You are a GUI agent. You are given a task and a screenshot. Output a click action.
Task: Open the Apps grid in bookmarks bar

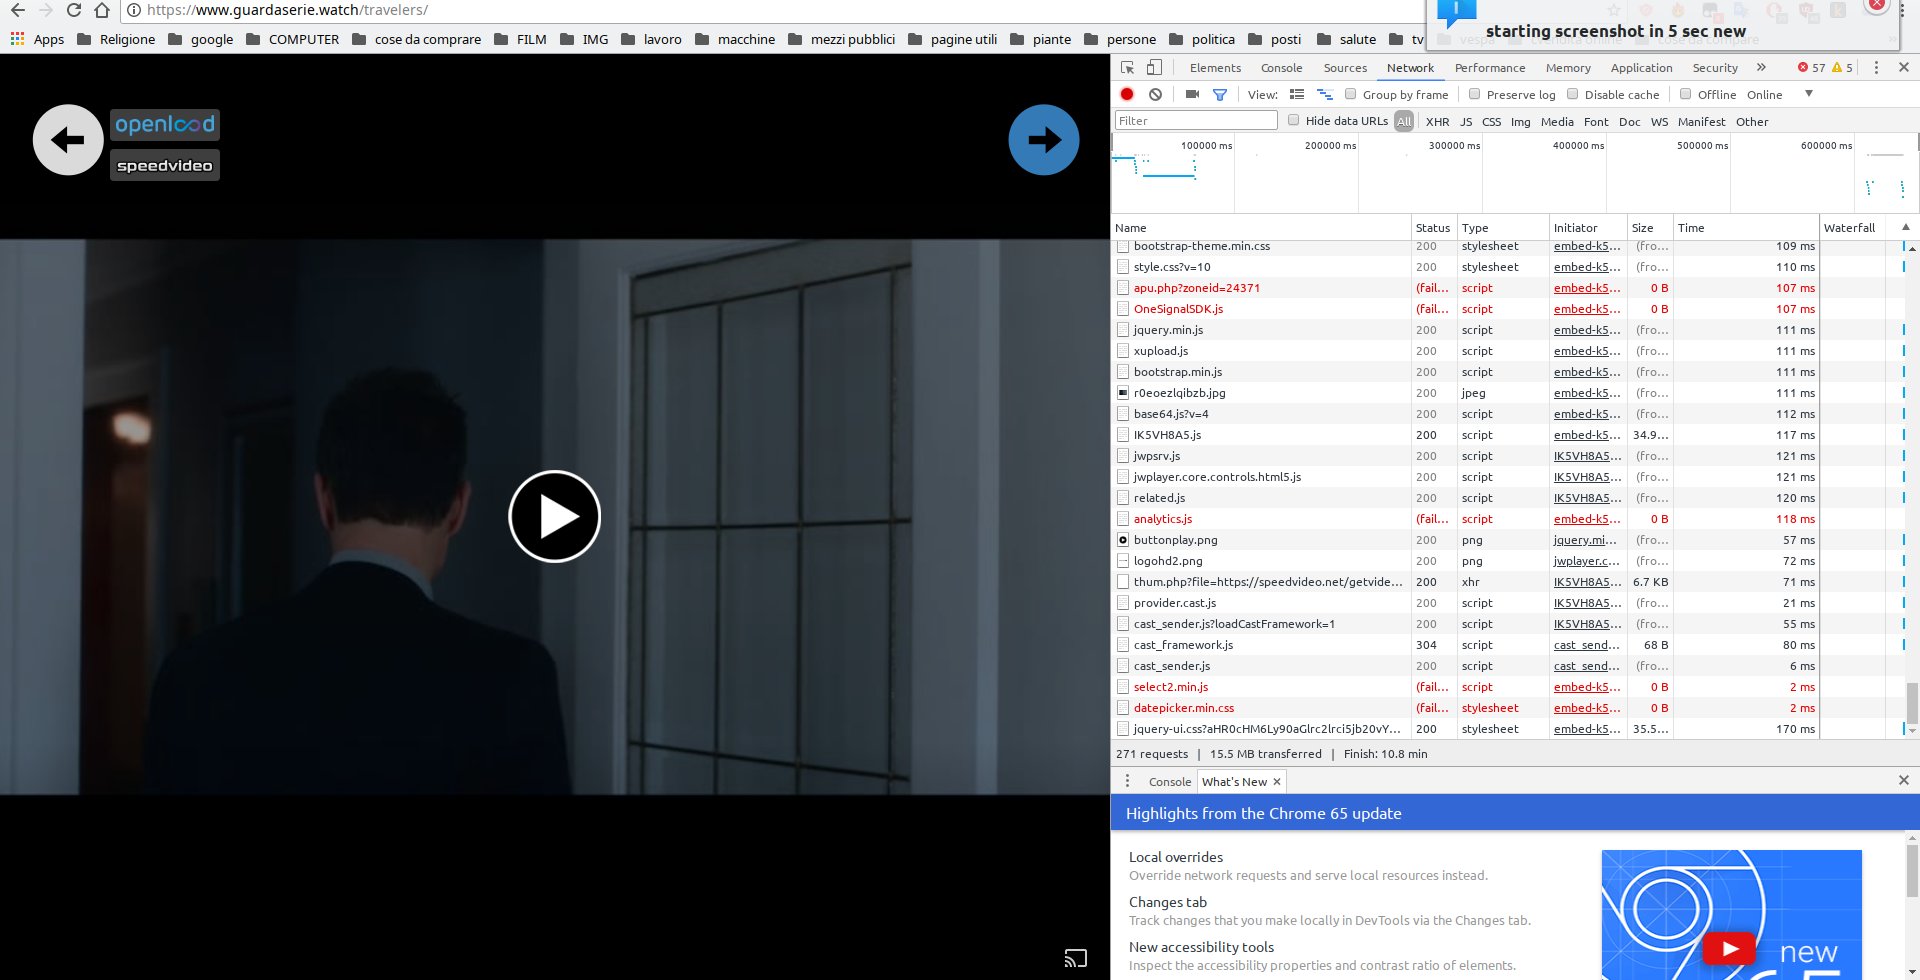point(38,39)
